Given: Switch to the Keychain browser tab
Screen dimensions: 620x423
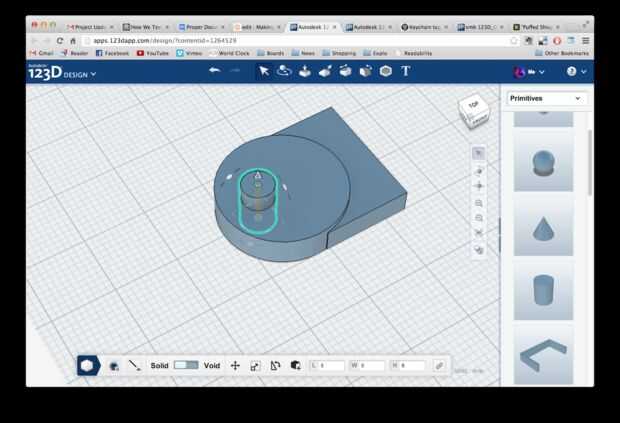Looking at the screenshot, I should click(423, 27).
